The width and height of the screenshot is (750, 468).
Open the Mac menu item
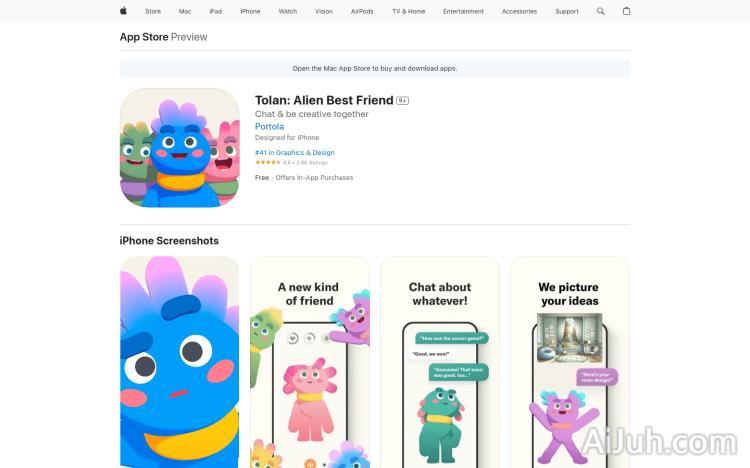pyautogui.click(x=185, y=11)
